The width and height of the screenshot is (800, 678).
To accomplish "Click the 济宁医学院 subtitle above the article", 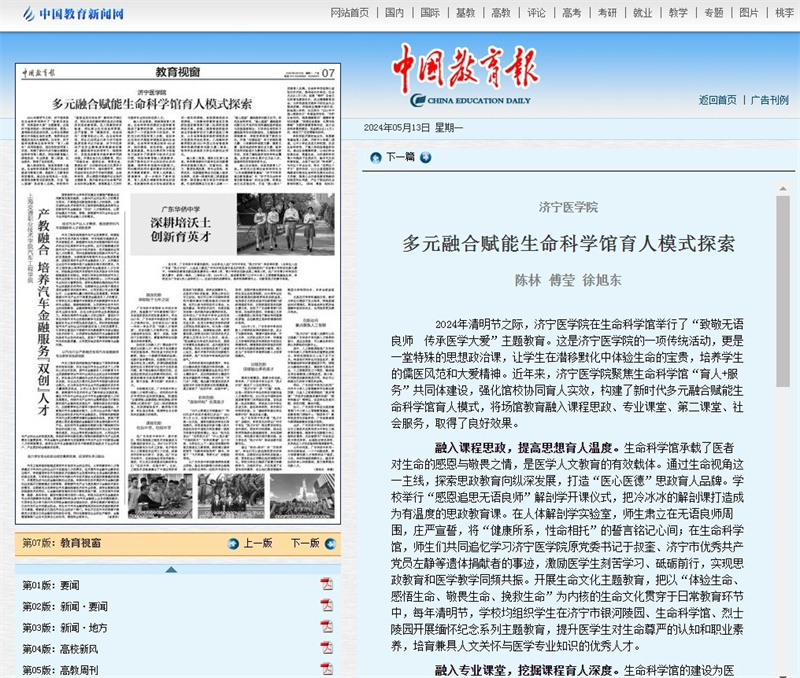I will [x=568, y=207].
